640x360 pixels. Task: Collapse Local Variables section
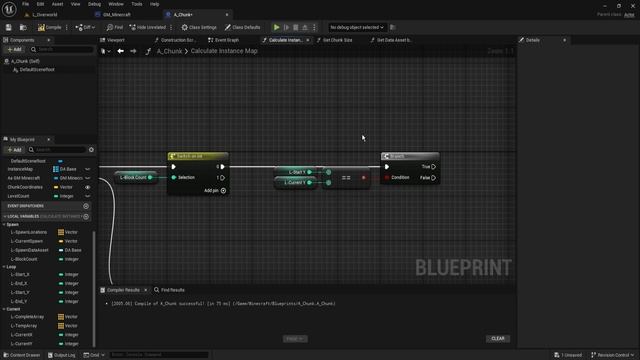5,217
